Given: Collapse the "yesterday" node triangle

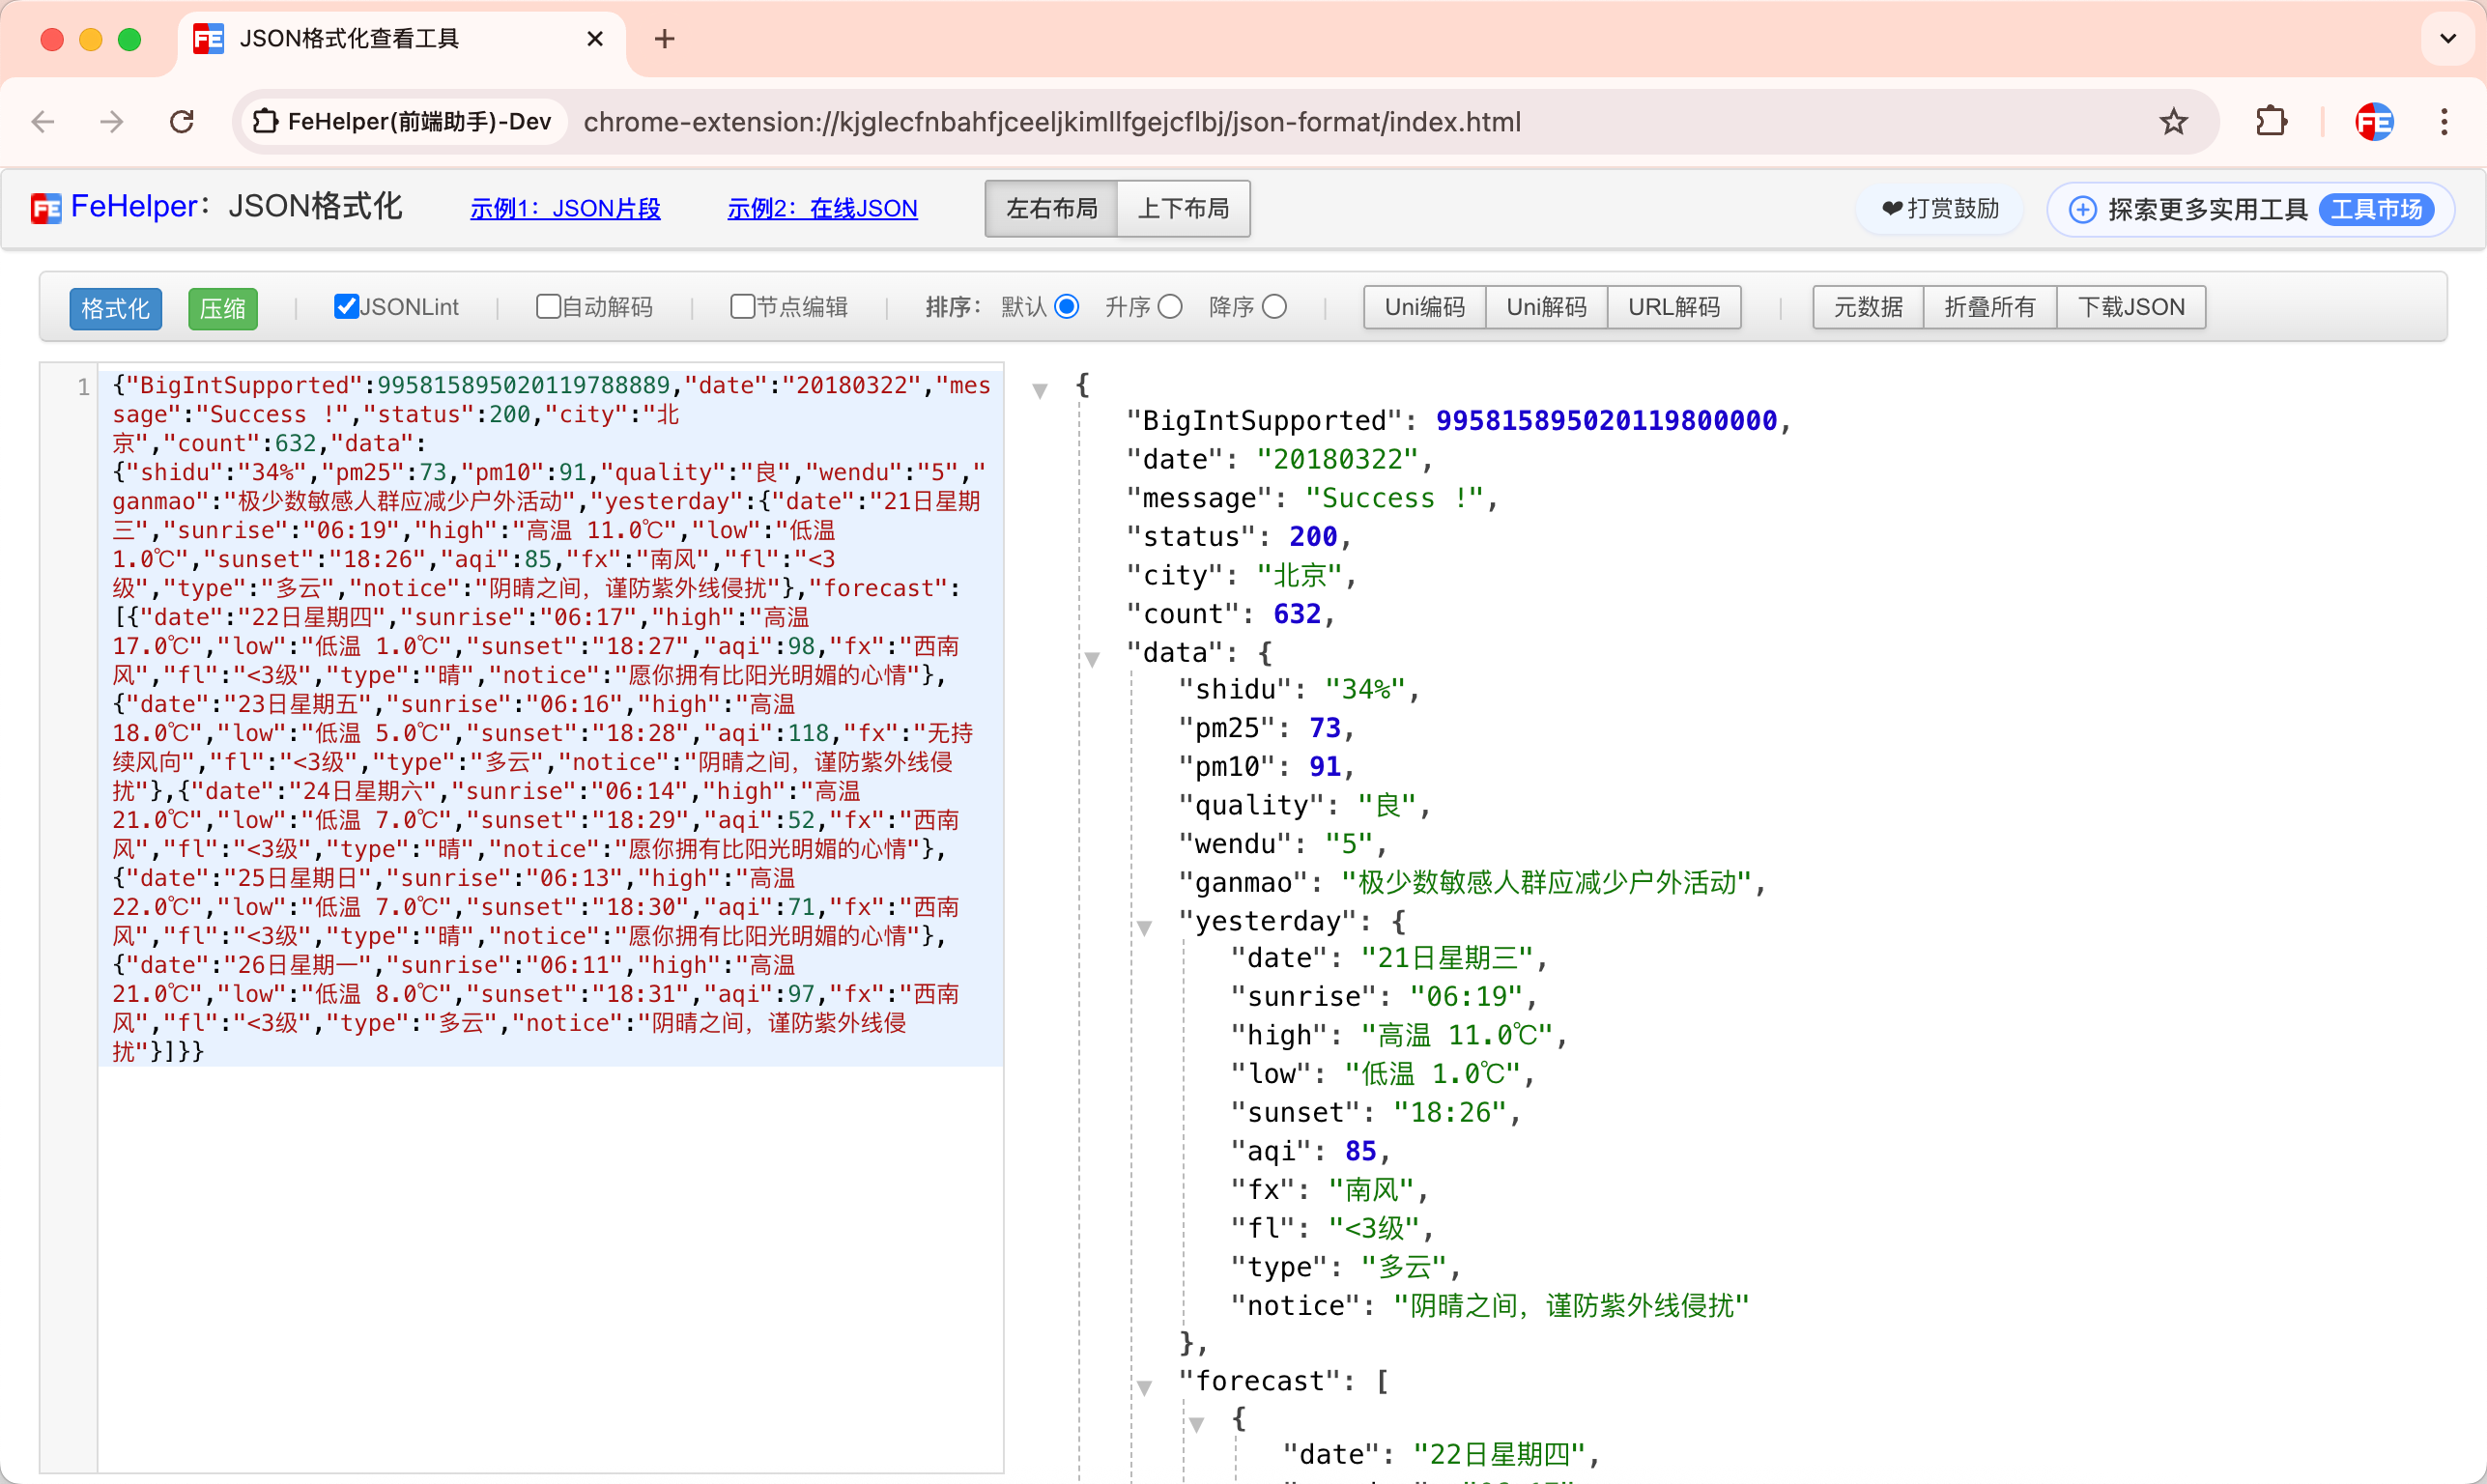Looking at the screenshot, I should coord(1144,928).
